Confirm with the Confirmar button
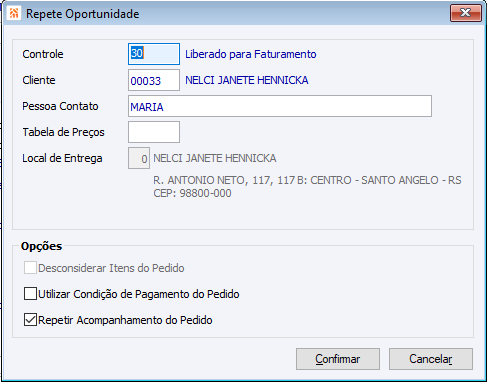The image size is (487, 382). click(338, 359)
